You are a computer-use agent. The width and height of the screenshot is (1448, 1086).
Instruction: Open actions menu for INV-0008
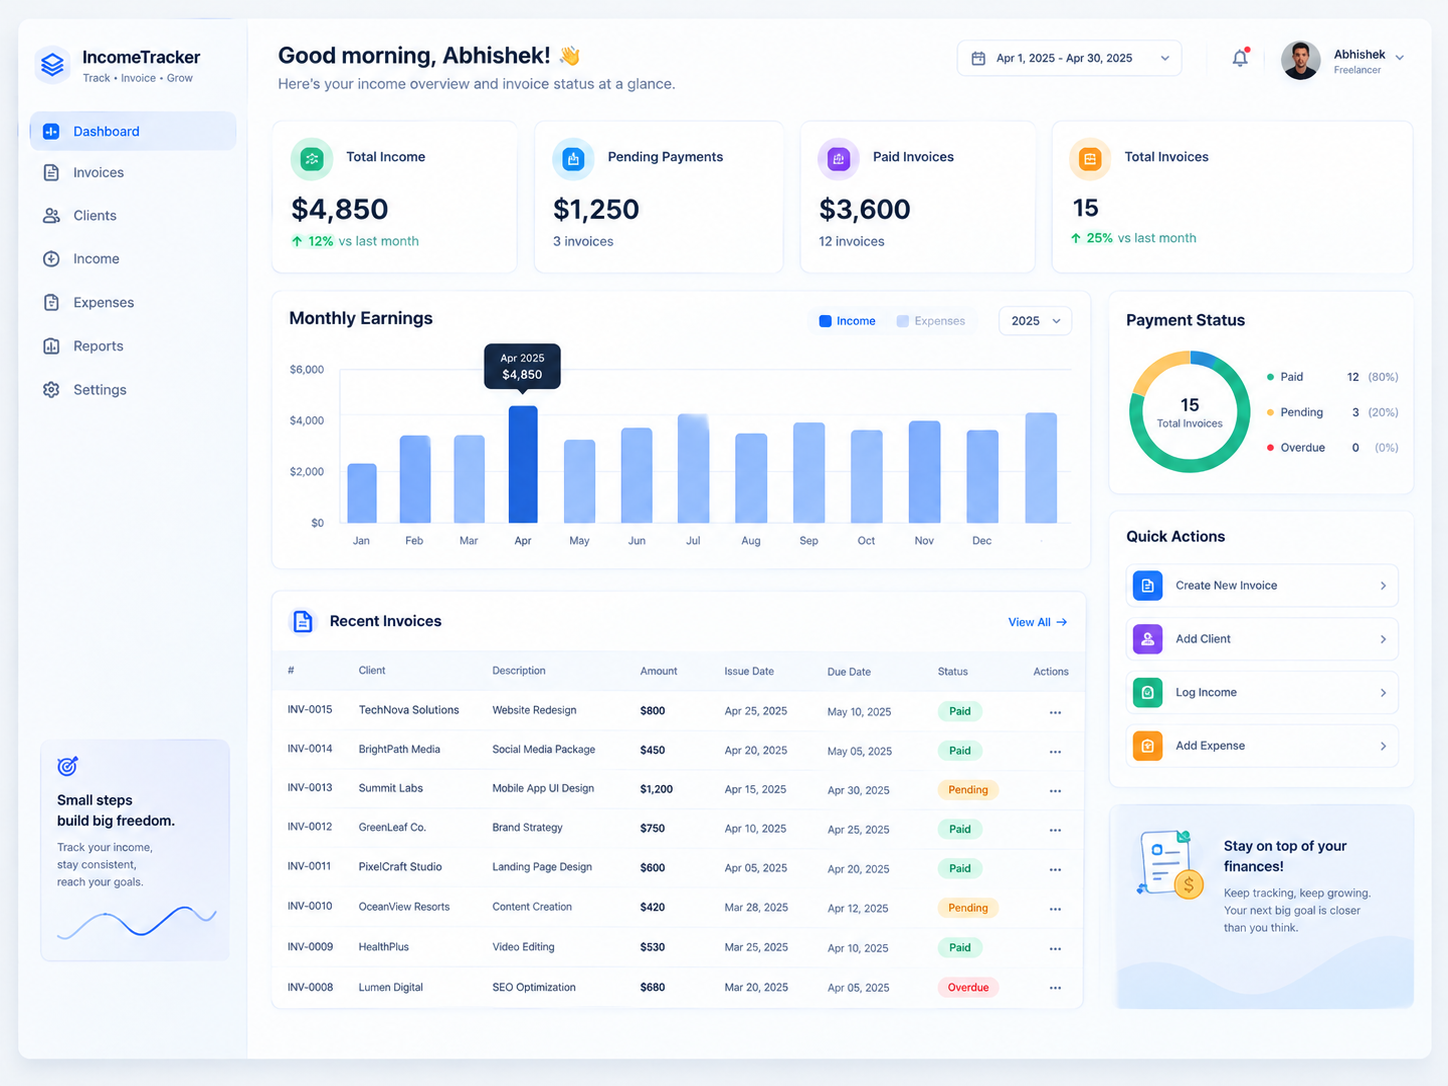(1055, 988)
